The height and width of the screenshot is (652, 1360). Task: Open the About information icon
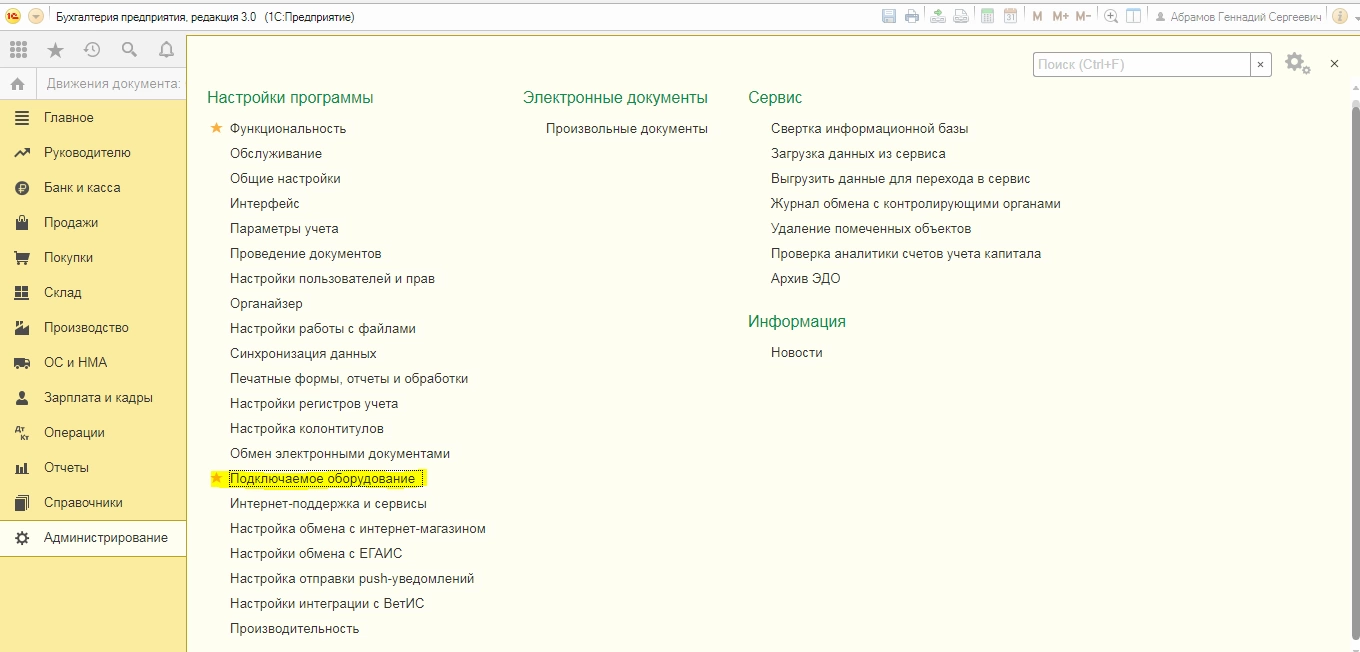[1339, 16]
